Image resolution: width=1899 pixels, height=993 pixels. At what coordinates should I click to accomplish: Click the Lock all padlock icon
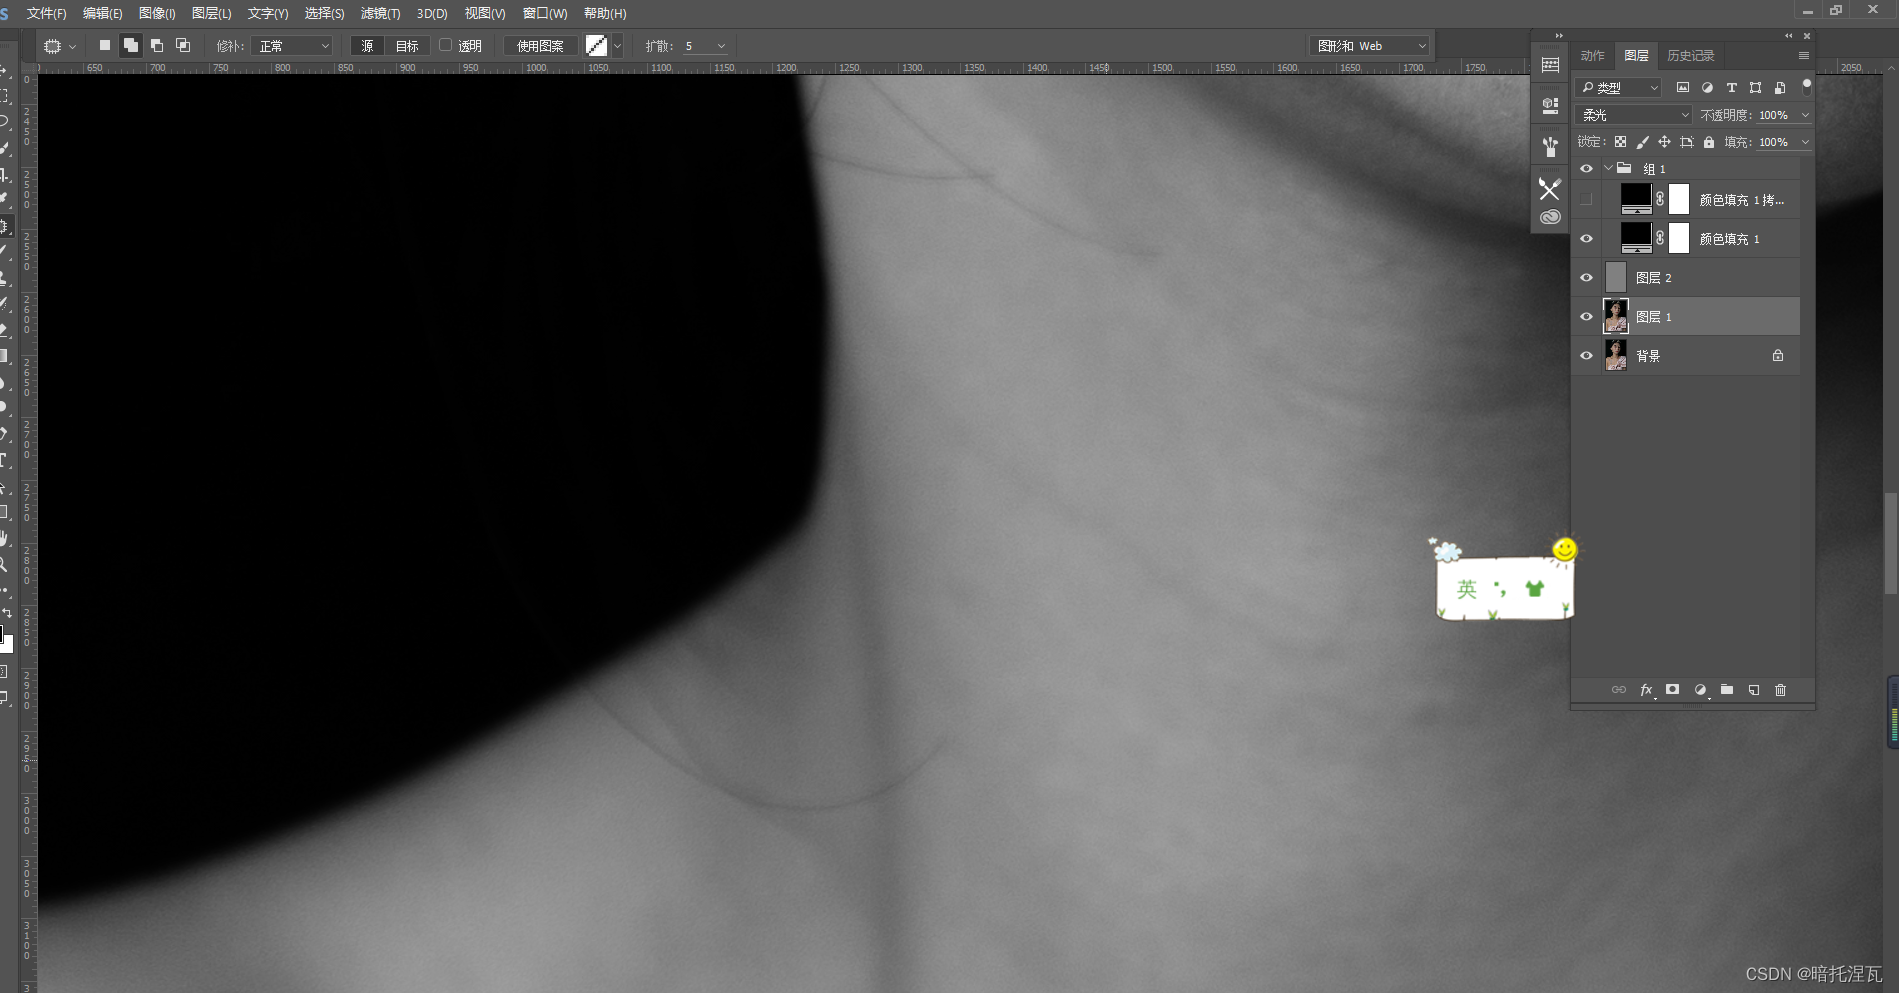pyautogui.click(x=1709, y=142)
